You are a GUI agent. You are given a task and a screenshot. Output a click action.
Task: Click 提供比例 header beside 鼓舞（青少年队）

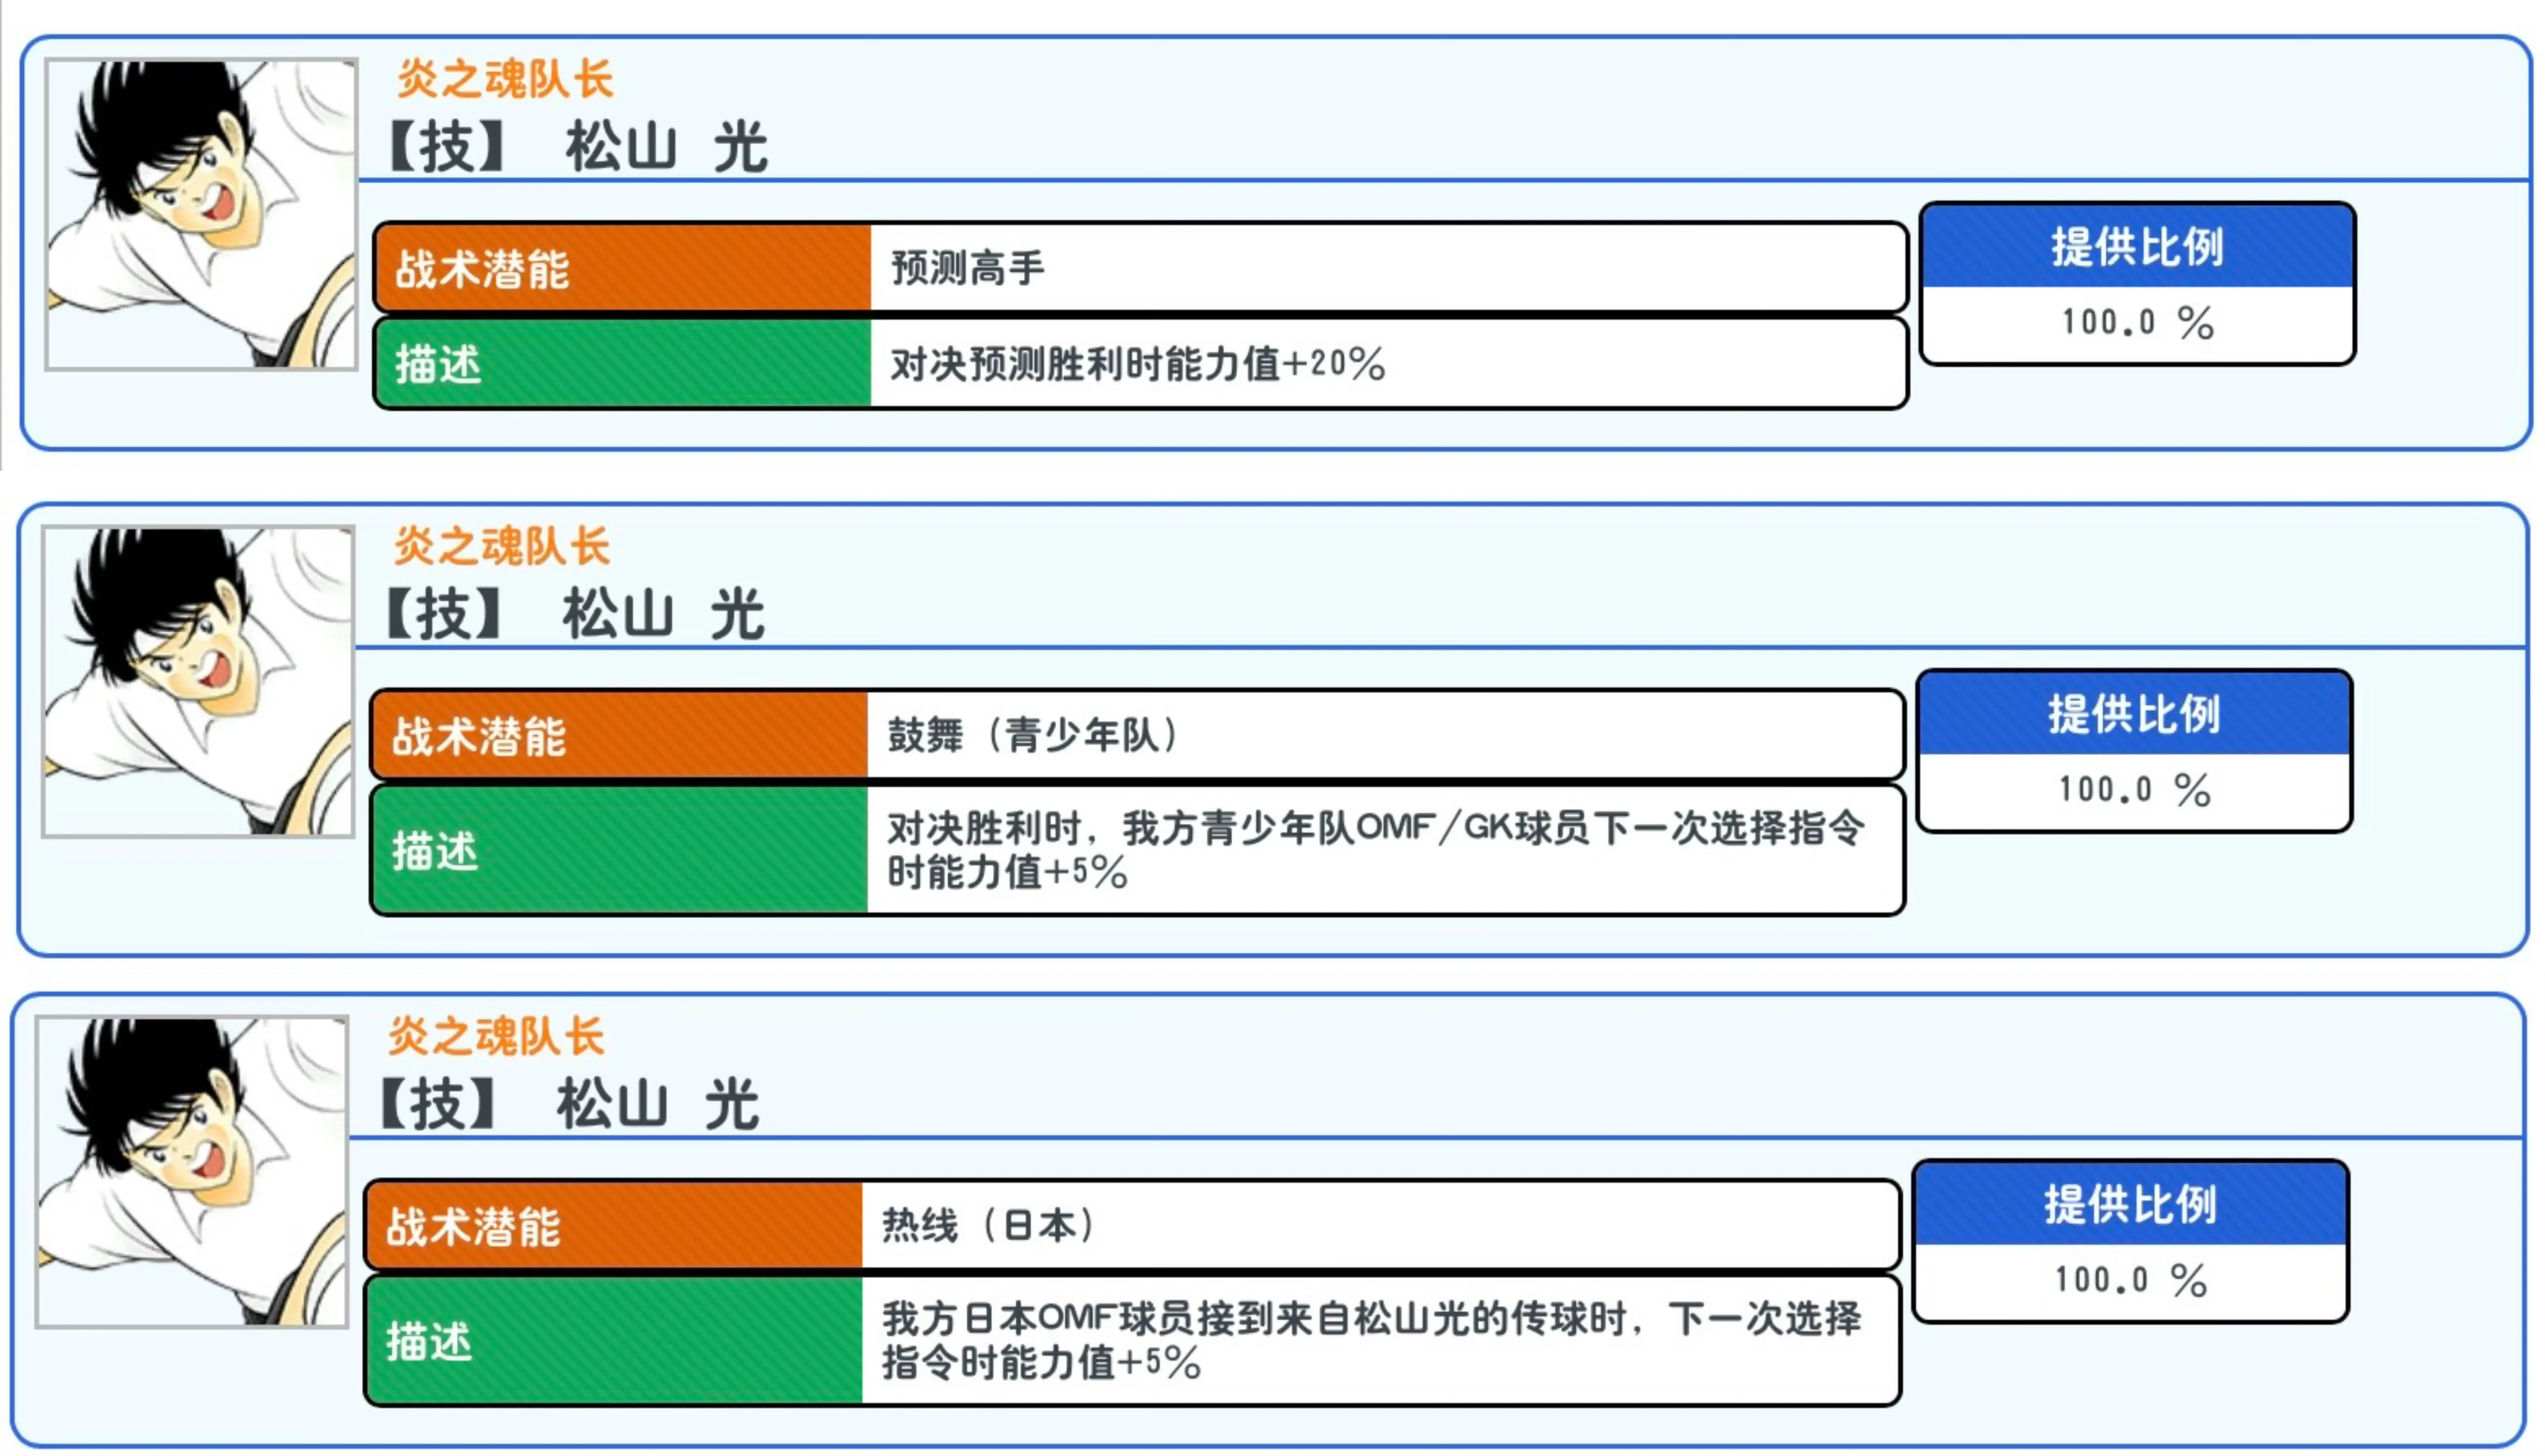(x=2134, y=714)
